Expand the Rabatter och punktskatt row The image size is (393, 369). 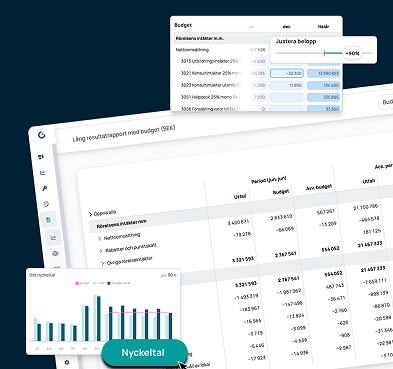click(x=101, y=251)
